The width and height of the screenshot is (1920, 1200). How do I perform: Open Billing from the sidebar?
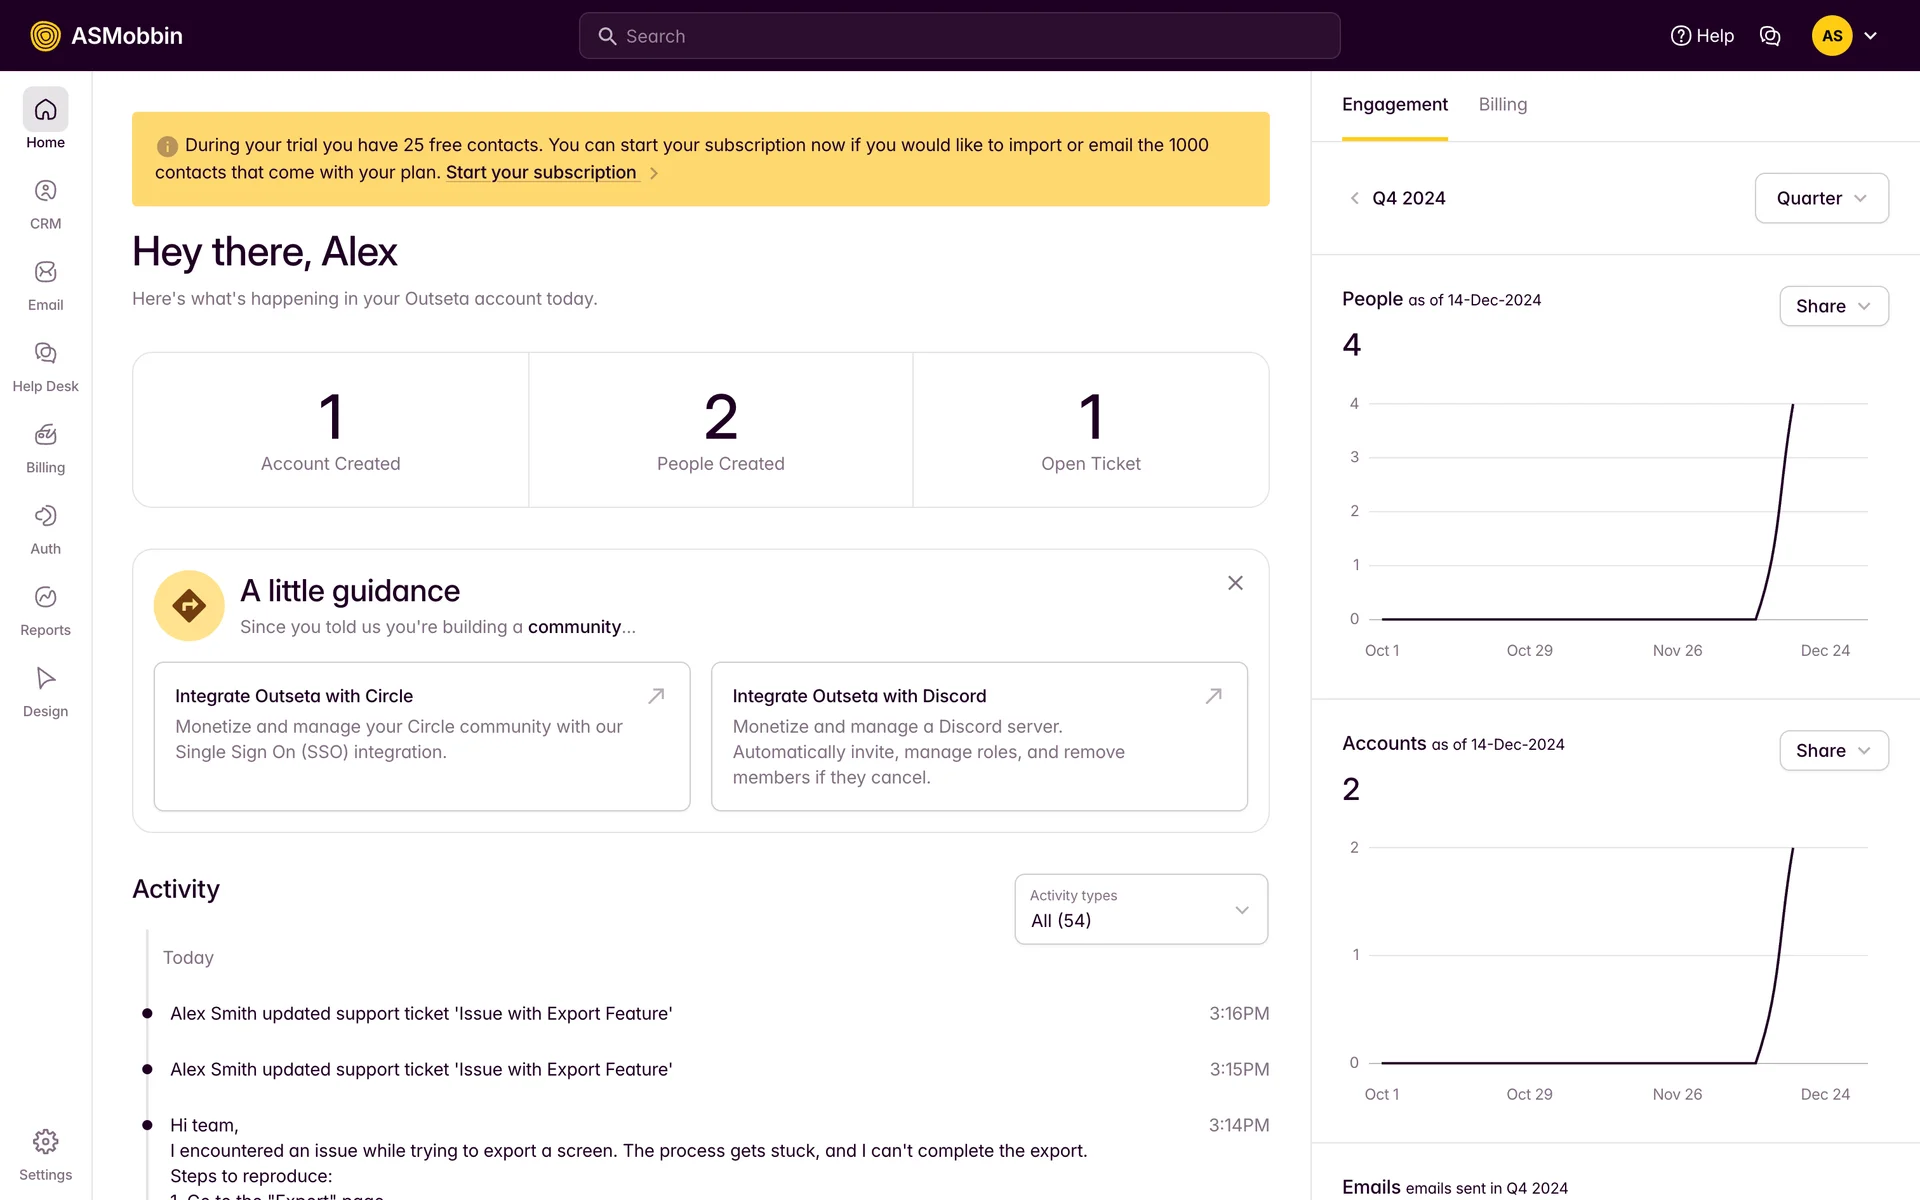(45, 448)
